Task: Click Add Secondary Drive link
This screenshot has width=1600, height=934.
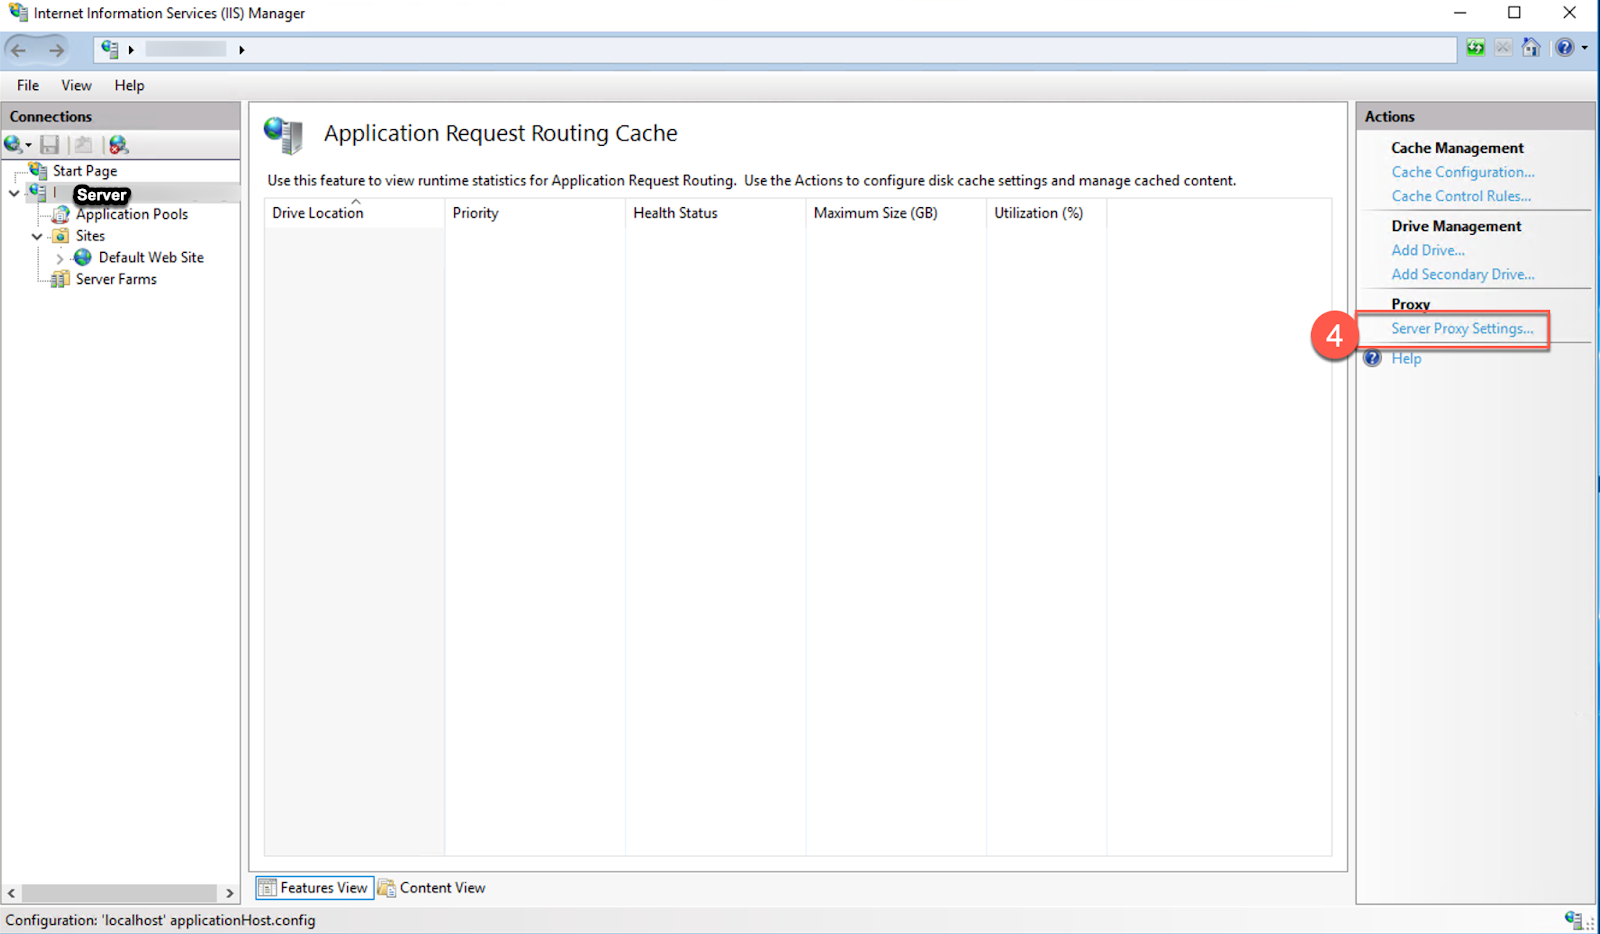Action: point(1462,274)
